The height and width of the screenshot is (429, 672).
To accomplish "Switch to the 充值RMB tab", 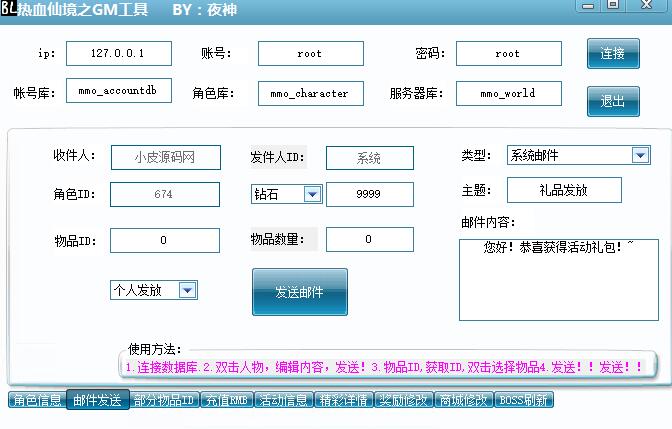I will [227, 400].
